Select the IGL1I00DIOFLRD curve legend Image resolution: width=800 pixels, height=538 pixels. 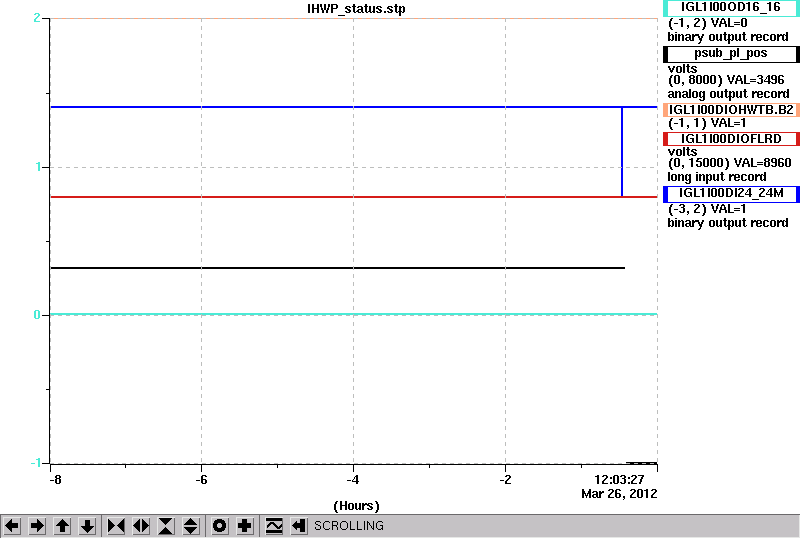[731, 139]
